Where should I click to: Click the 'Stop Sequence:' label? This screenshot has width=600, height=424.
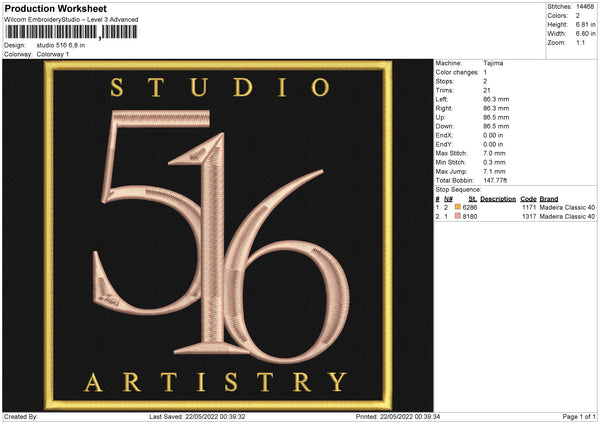point(458,190)
